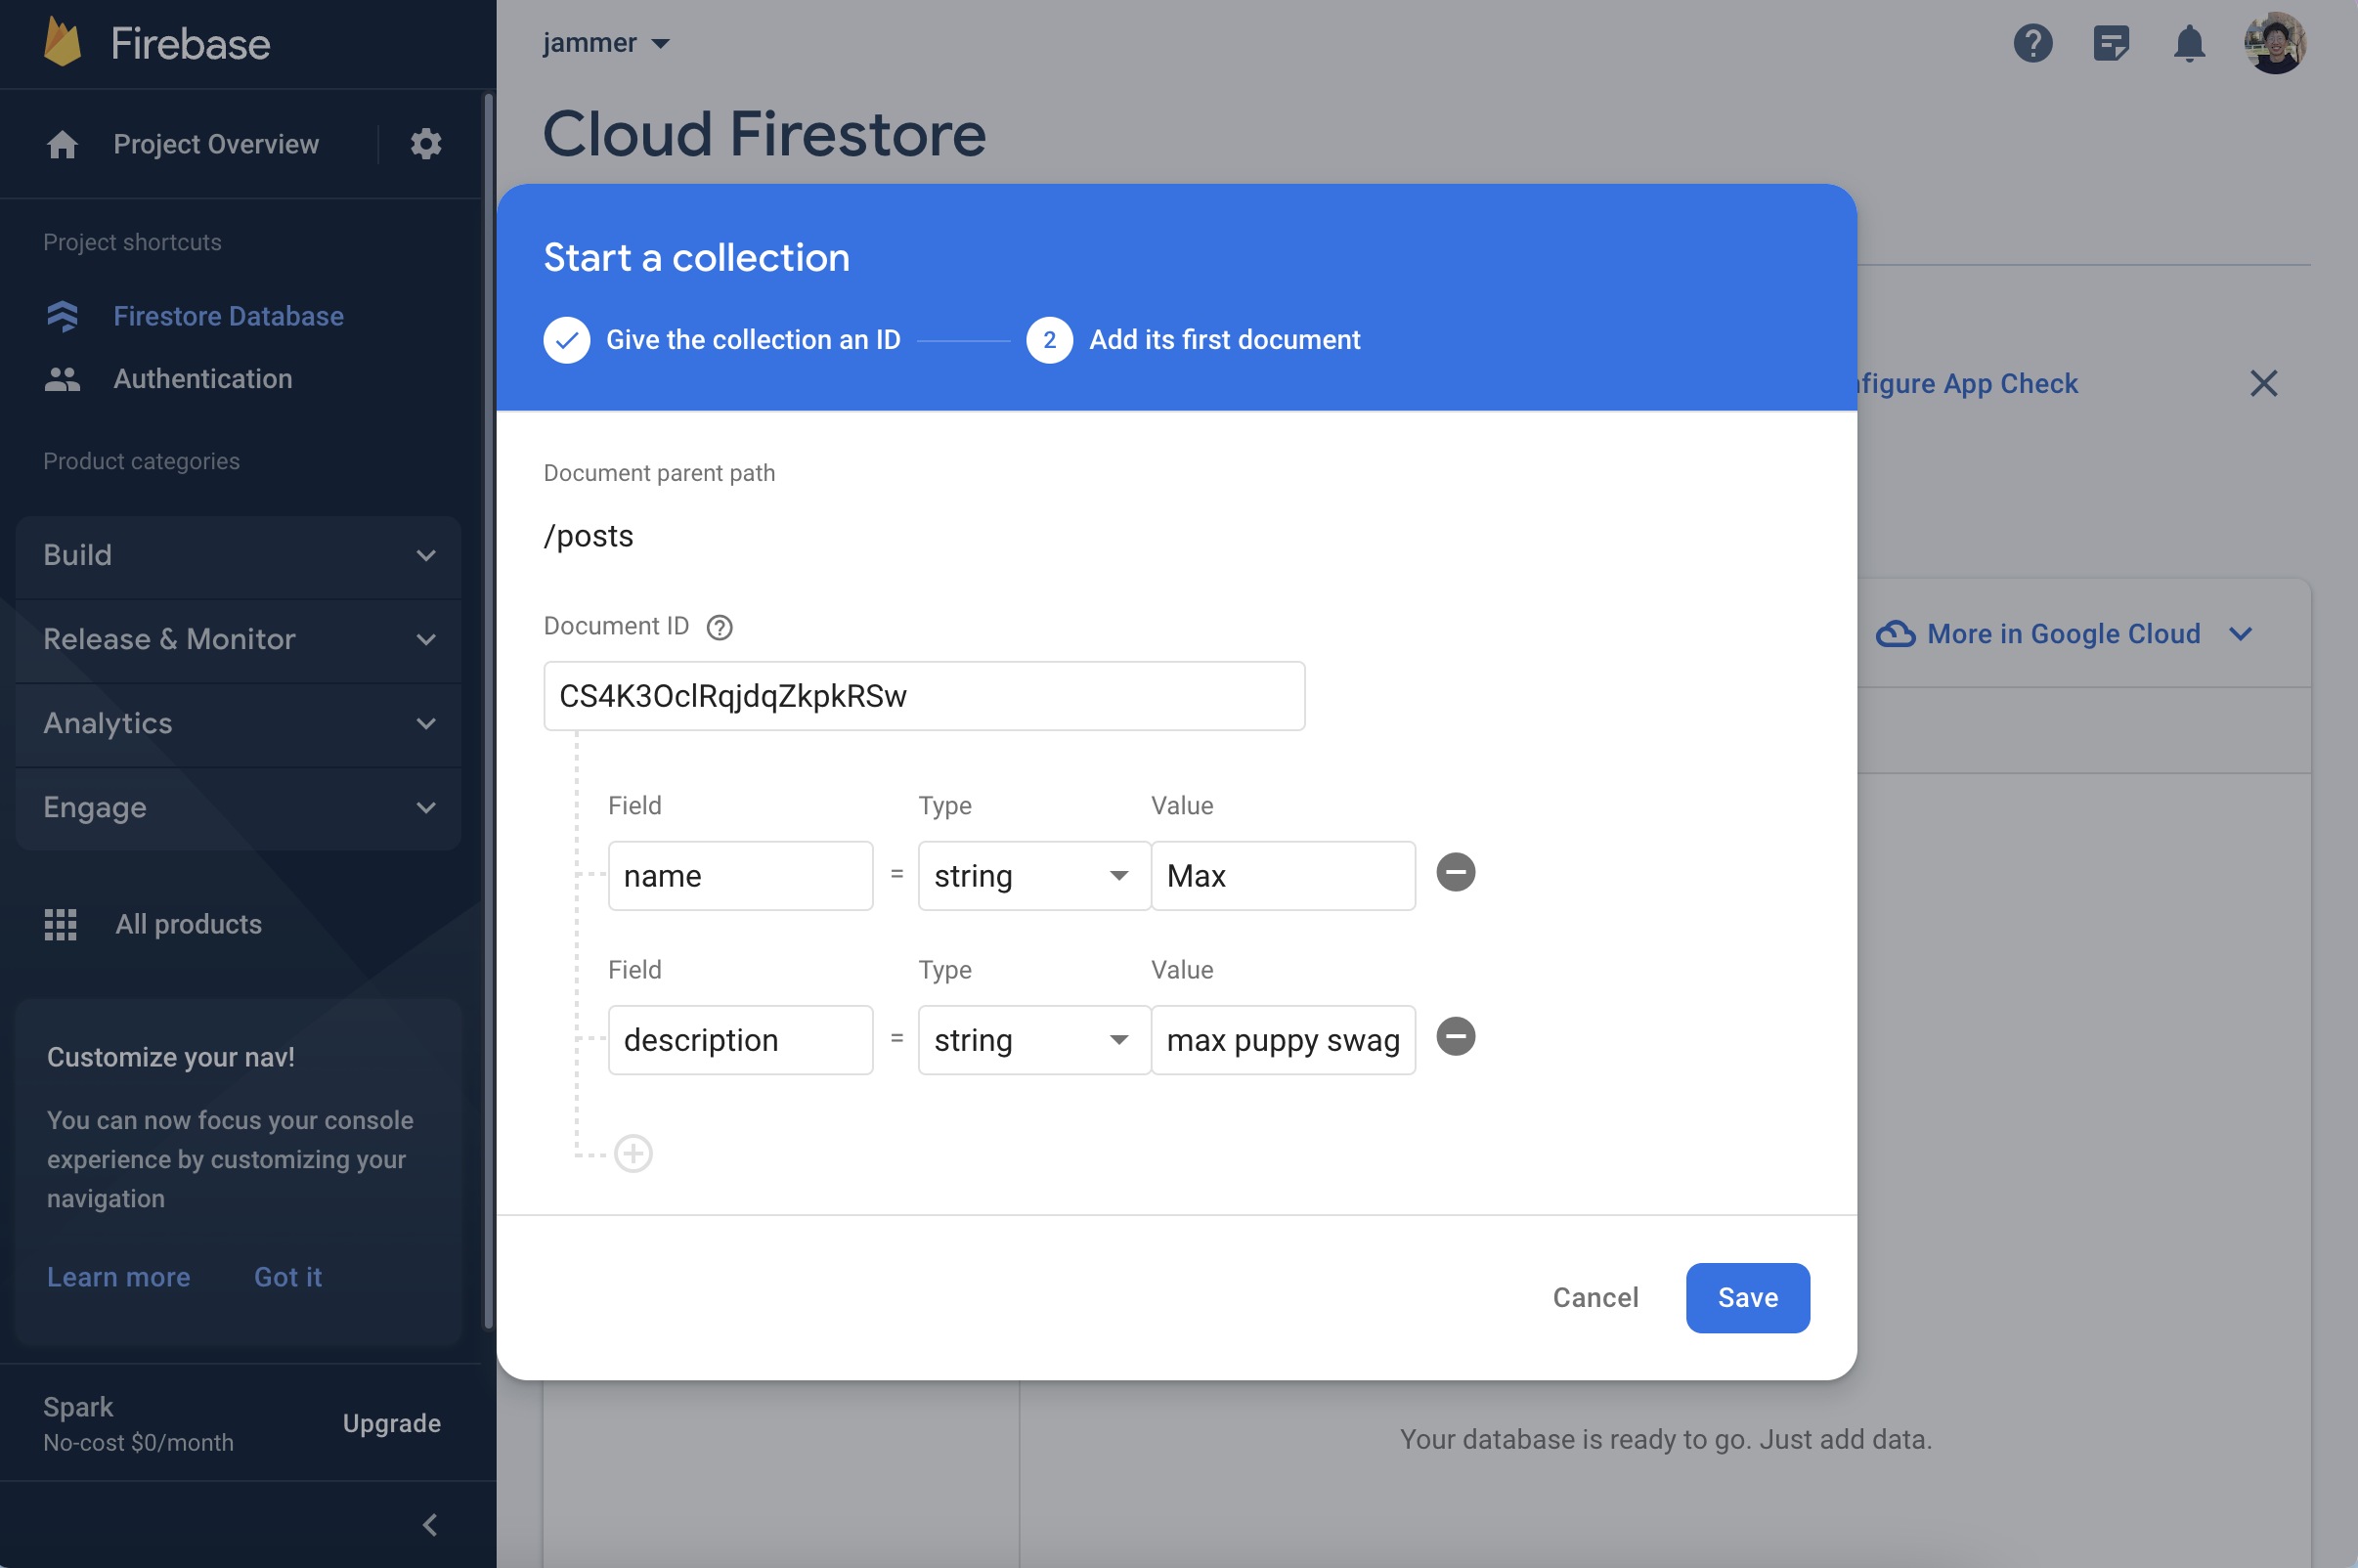Remove the name field entry

coord(1456,873)
